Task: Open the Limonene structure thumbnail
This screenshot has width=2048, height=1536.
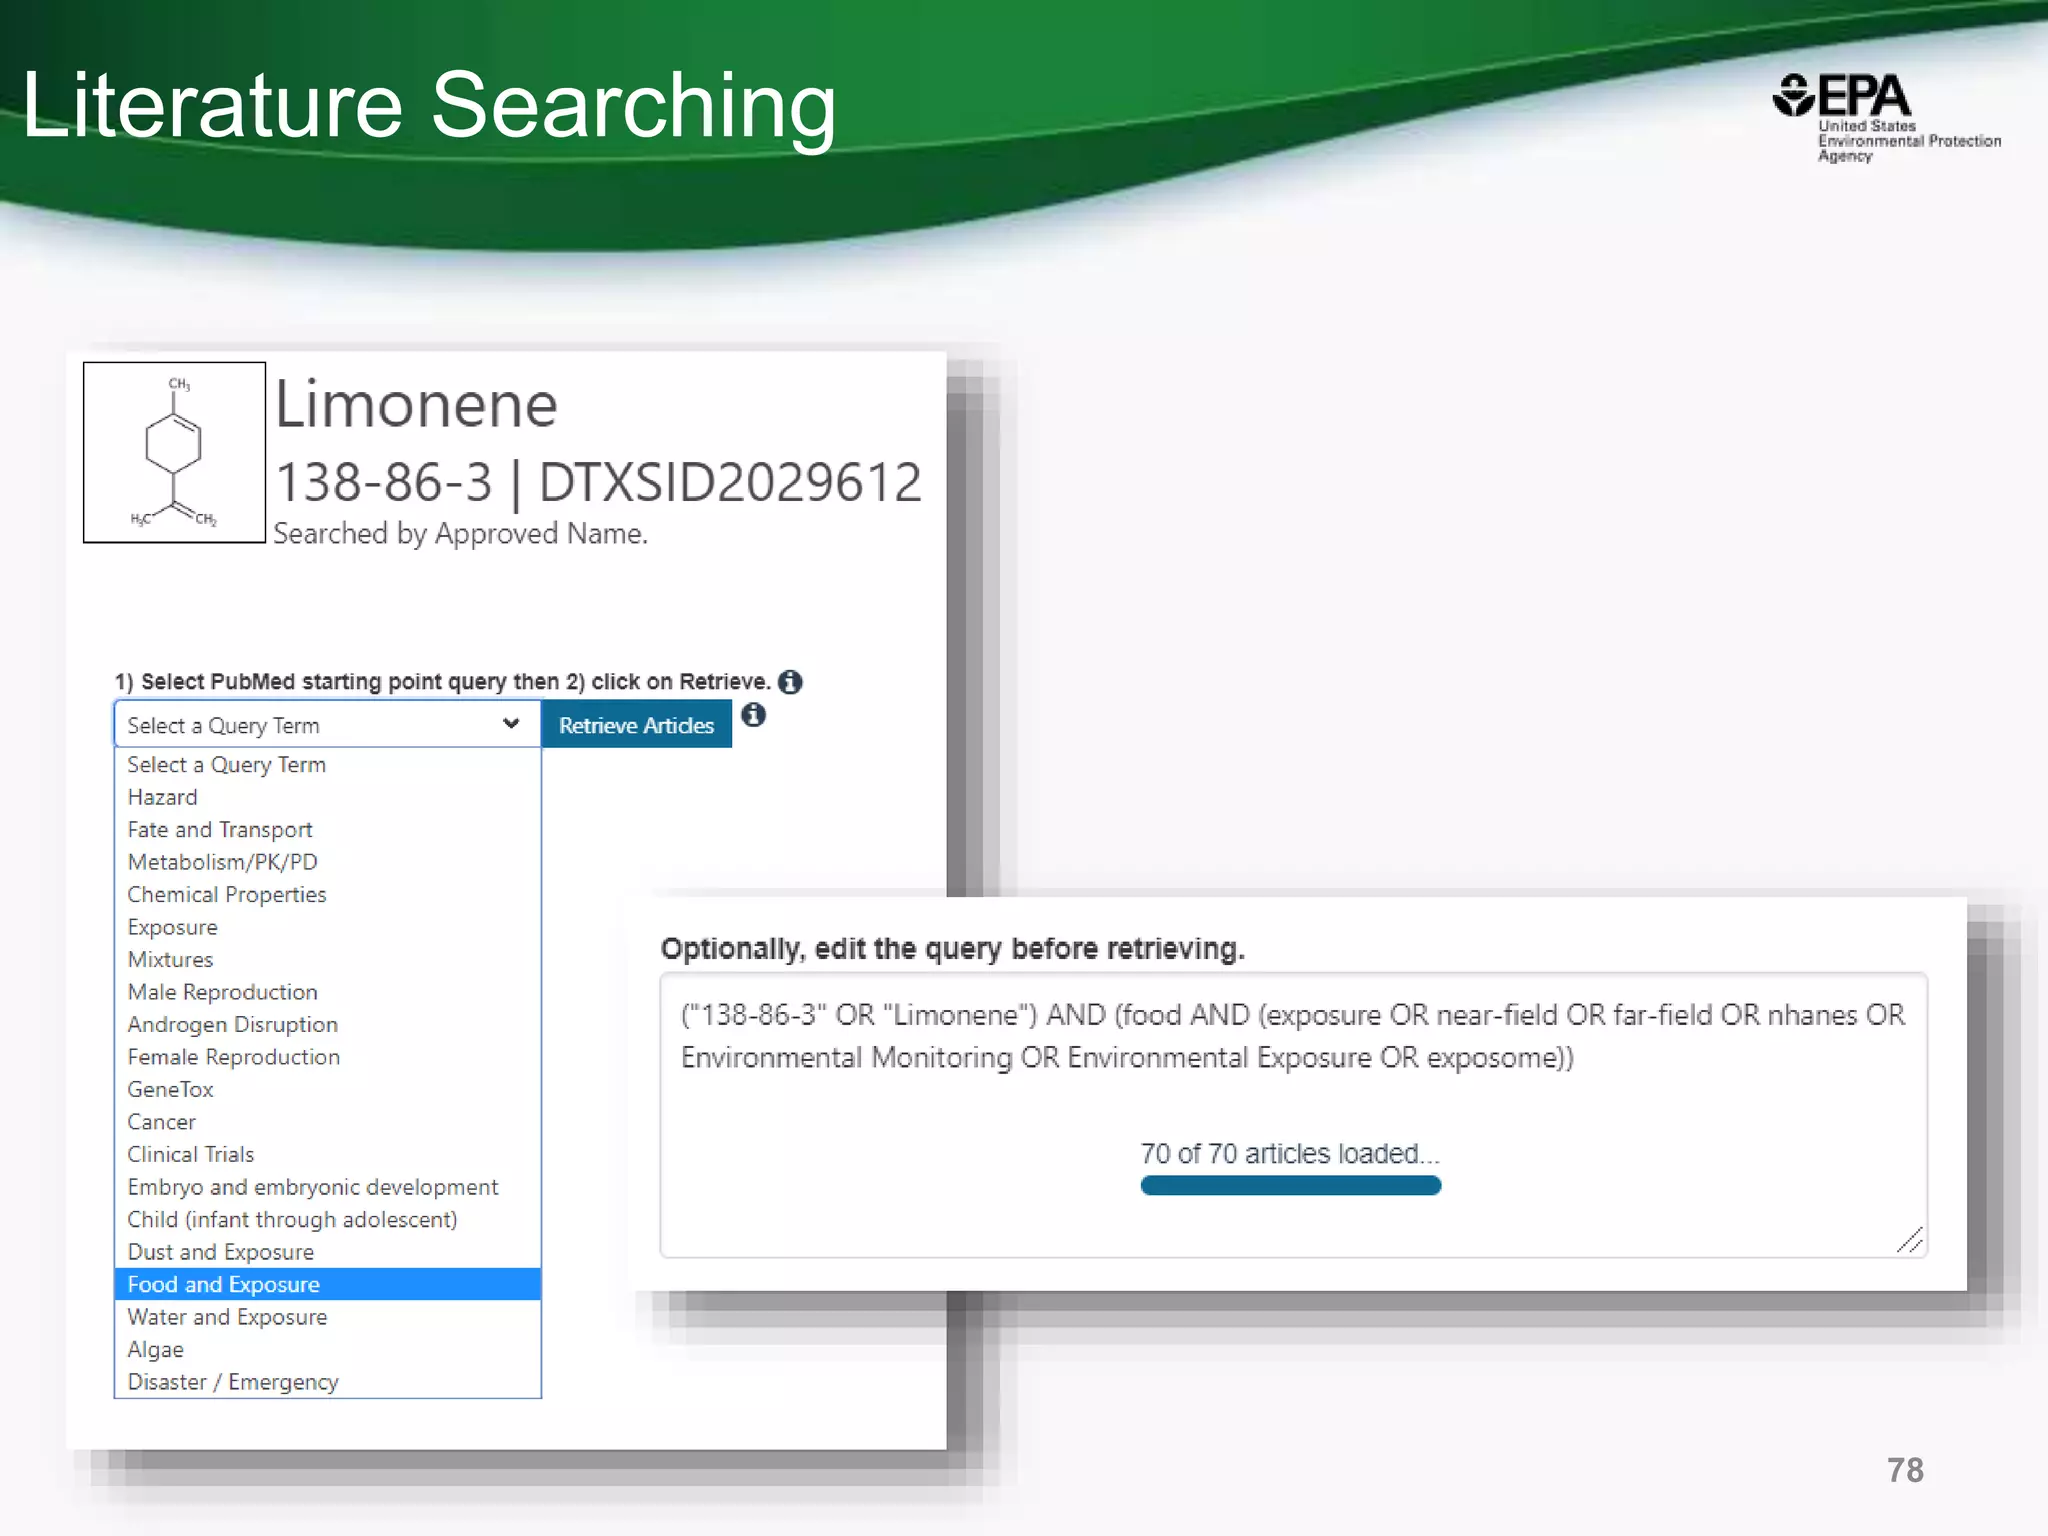Action: click(174, 452)
